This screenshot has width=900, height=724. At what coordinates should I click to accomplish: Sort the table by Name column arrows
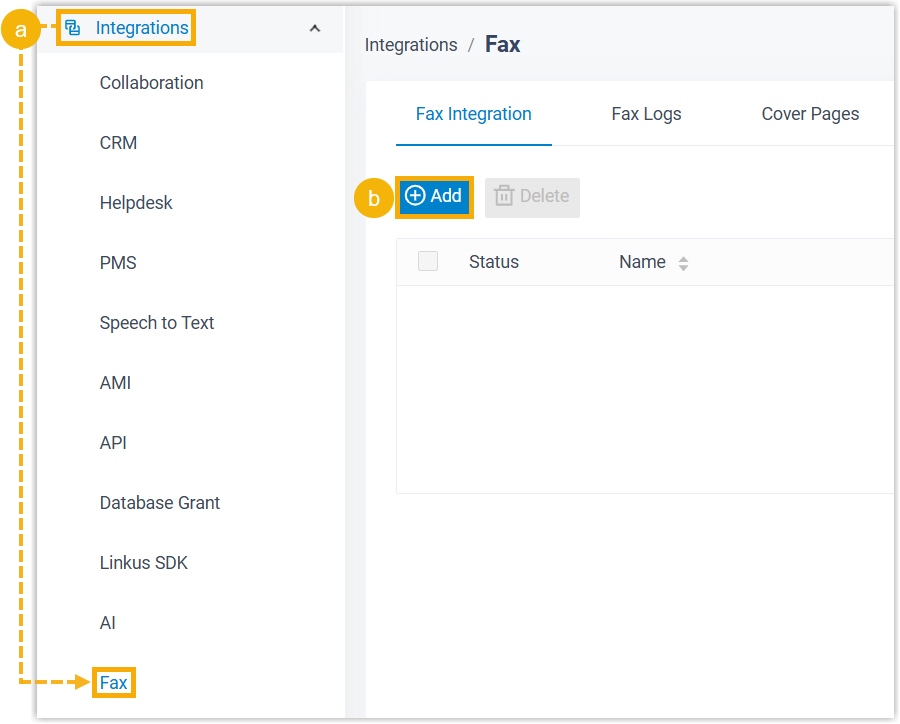coord(683,263)
